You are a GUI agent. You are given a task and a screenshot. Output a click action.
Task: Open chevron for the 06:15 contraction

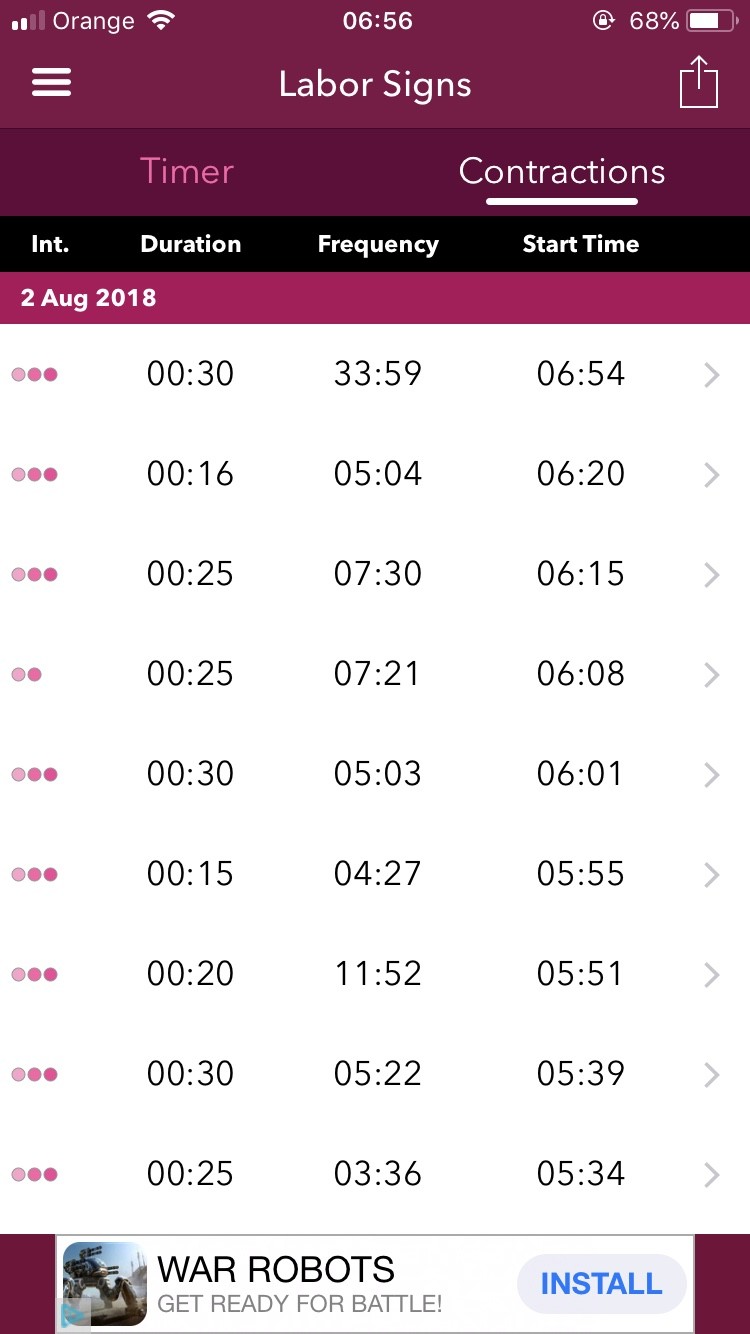[711, 575]
